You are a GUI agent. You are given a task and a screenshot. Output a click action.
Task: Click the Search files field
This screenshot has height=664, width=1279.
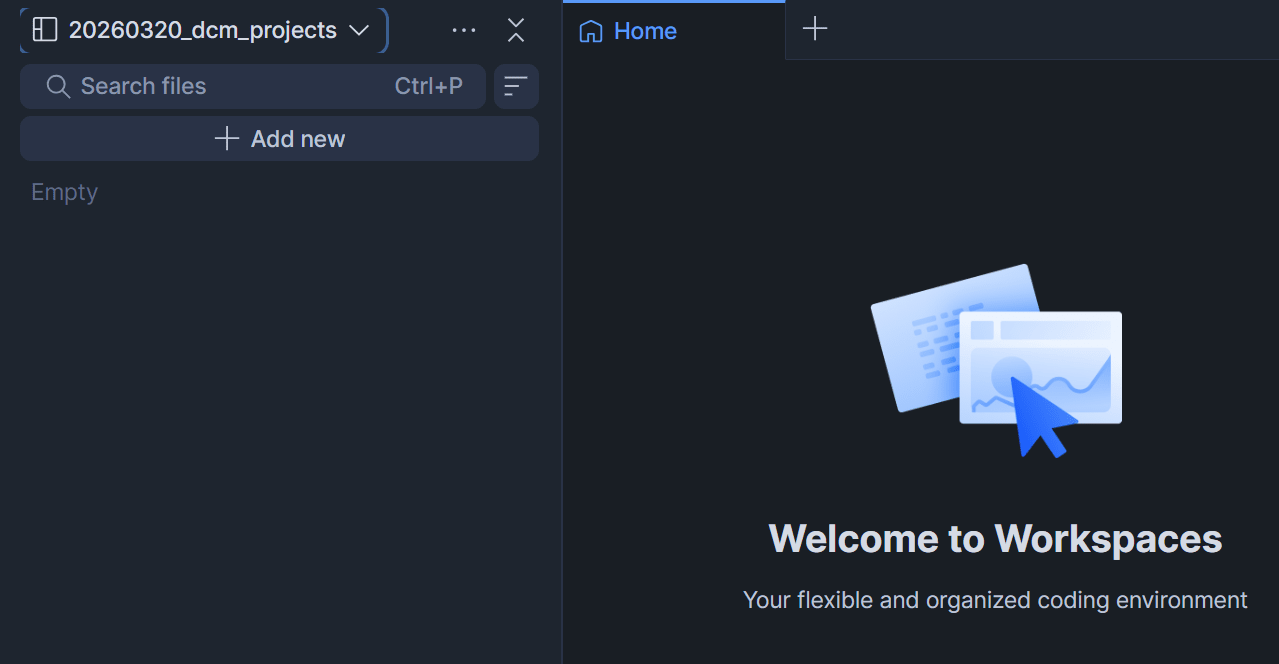point(253,86)
